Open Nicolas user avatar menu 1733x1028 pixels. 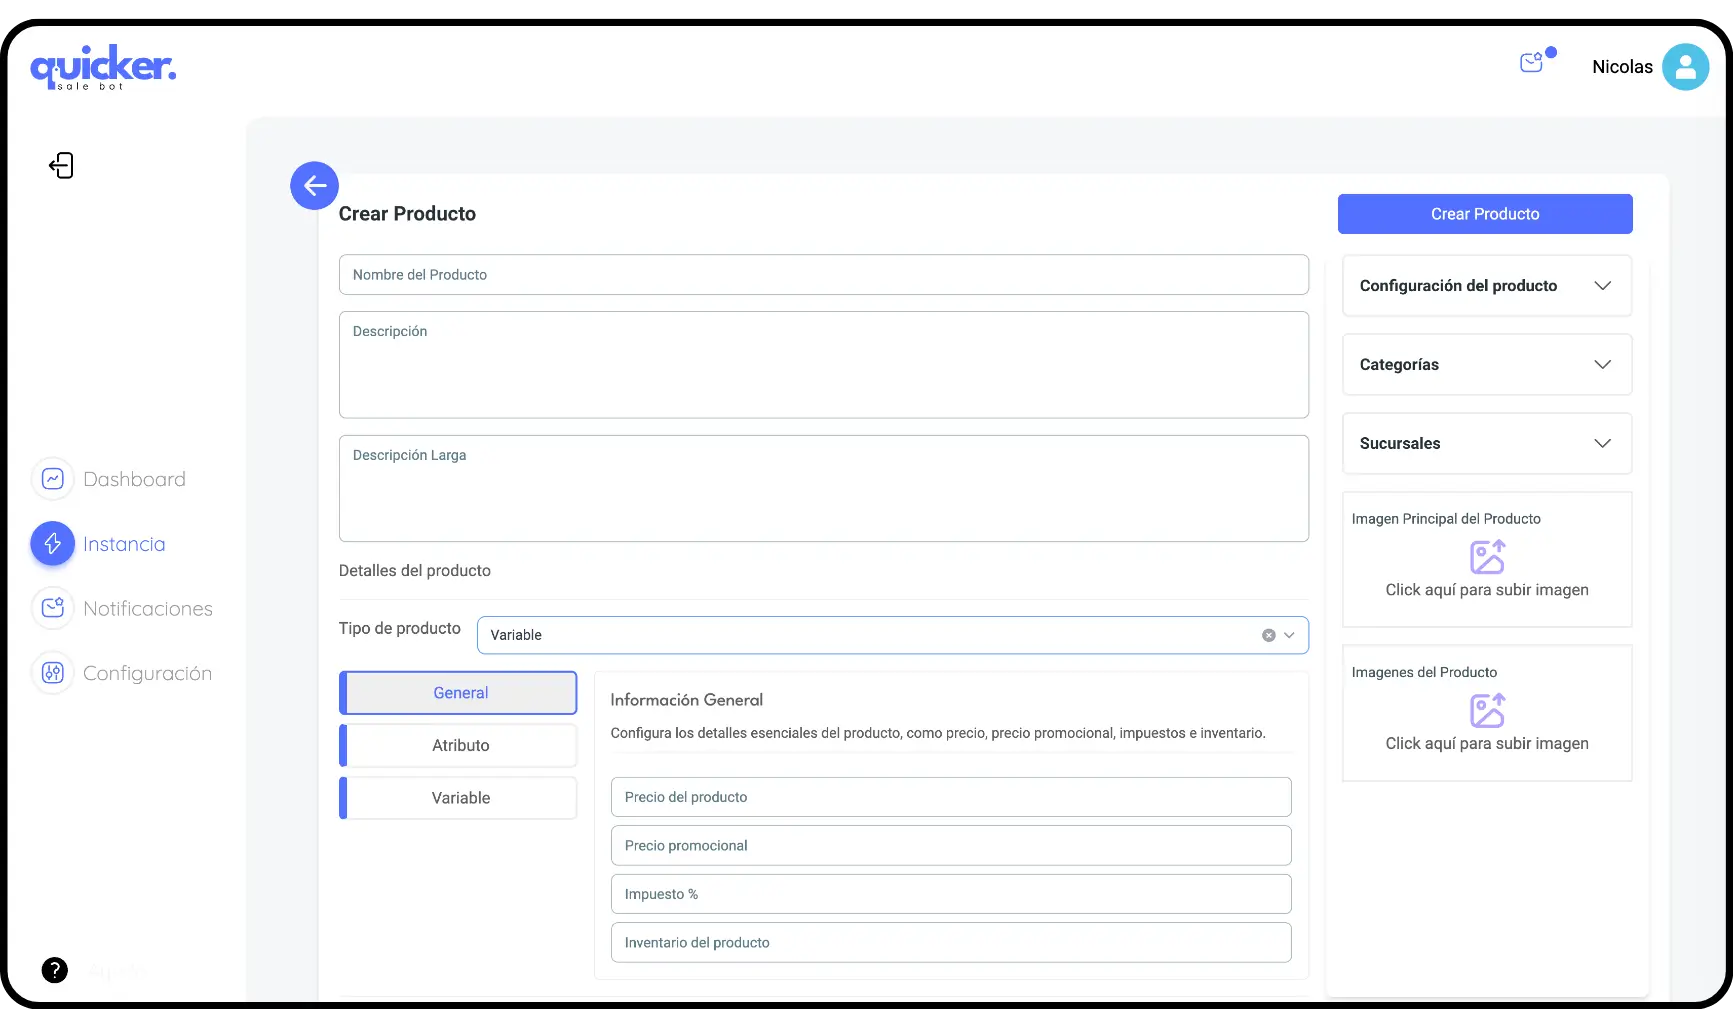click(x=1685, y=67)
